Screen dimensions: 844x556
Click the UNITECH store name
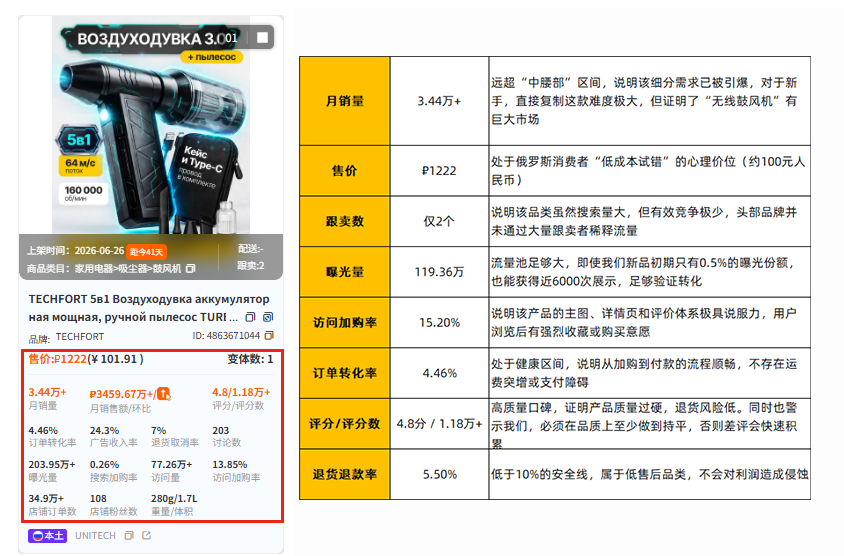pyautogui.click(x=95, y=536)
